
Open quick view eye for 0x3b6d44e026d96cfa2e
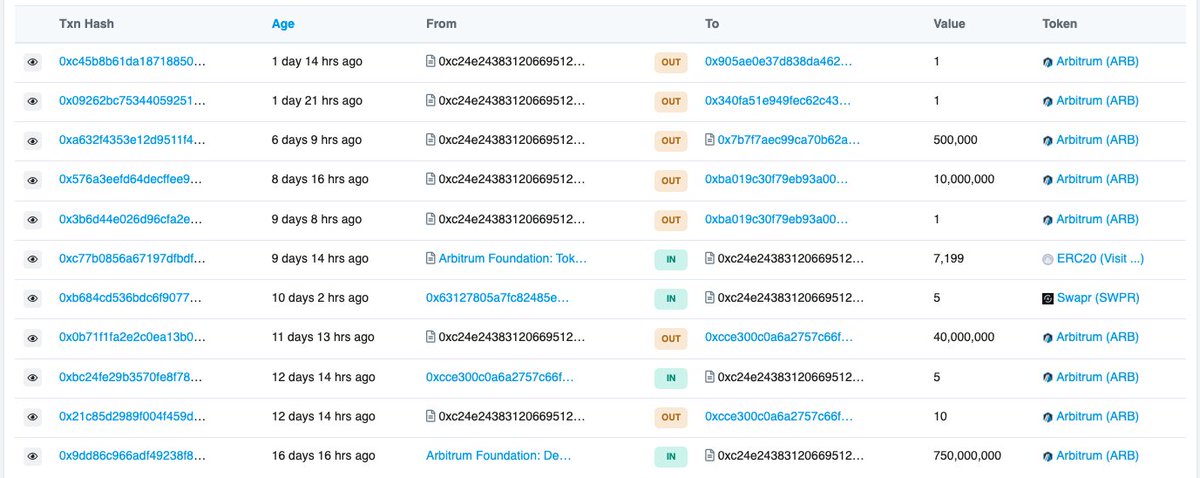pos(32,220)
